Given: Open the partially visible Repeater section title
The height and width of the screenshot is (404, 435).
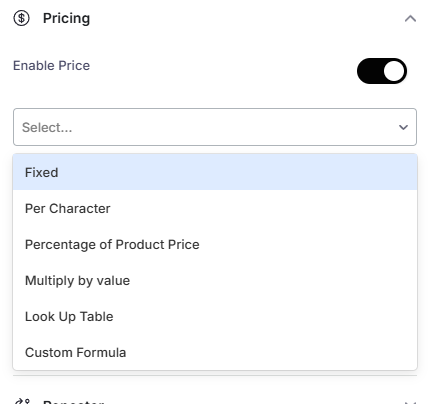Looking at the screenshot, I should pos(73,401).
